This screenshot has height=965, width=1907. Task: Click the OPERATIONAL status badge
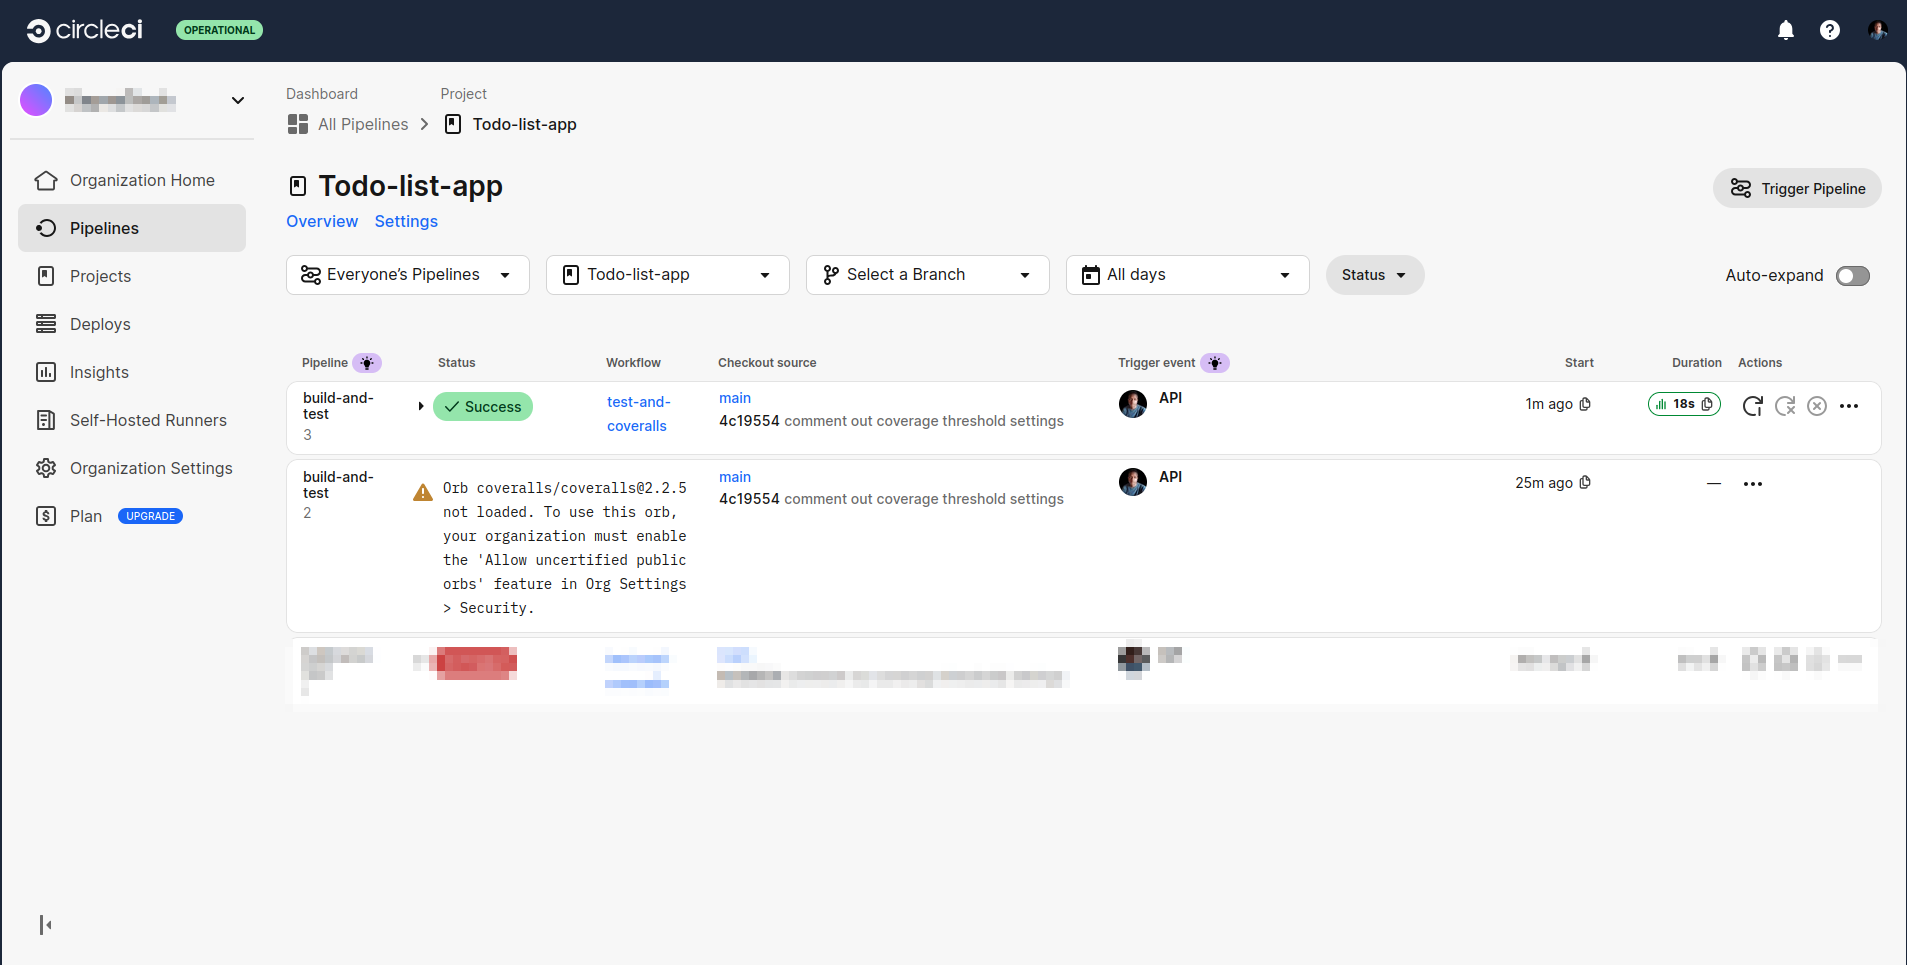click(x=220, y=30)
